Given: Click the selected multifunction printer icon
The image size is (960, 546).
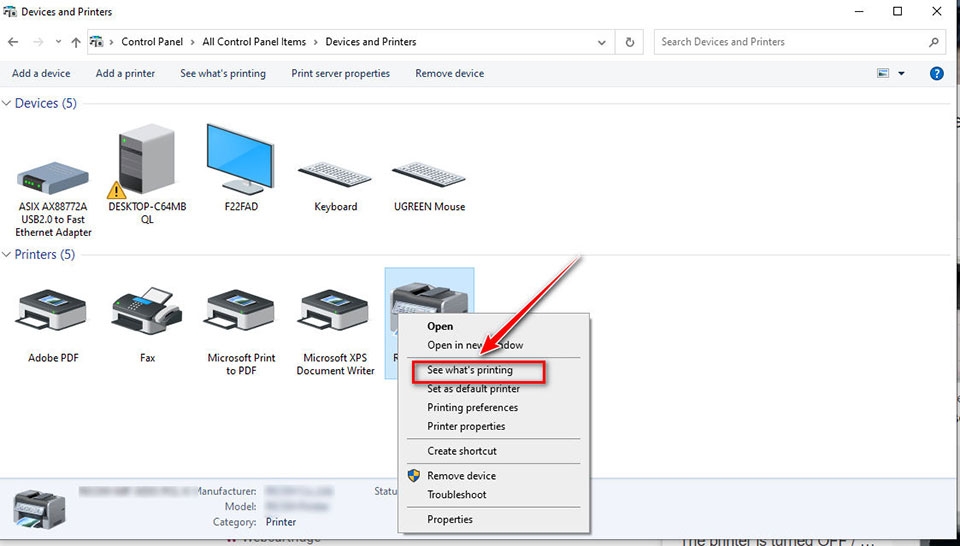Looking at the screenshot, I should pos(429,299).
